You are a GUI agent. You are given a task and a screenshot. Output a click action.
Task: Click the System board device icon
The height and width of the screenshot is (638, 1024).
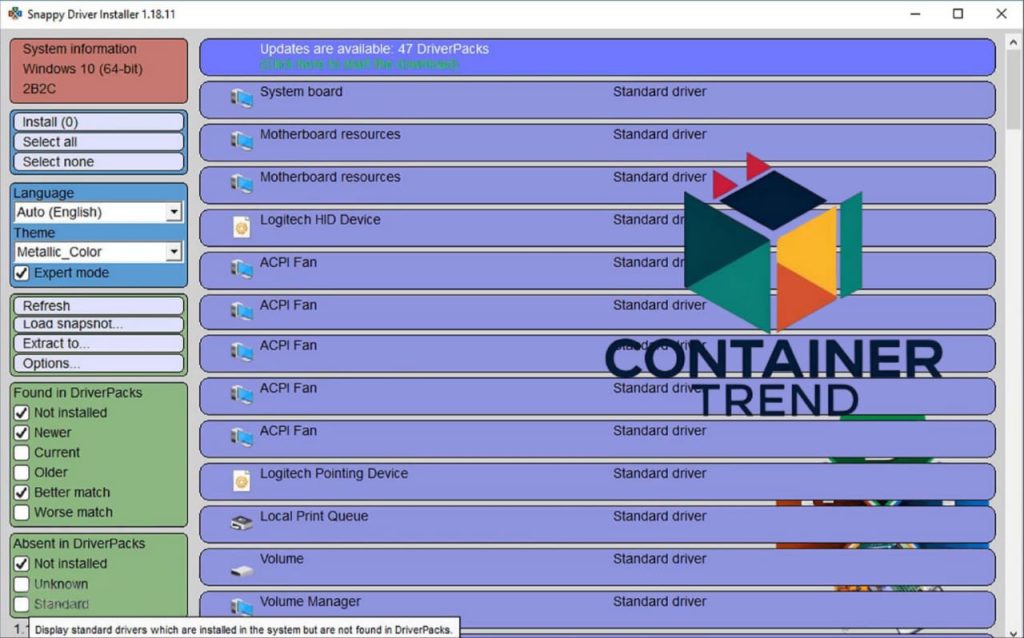tap(242, 99)
